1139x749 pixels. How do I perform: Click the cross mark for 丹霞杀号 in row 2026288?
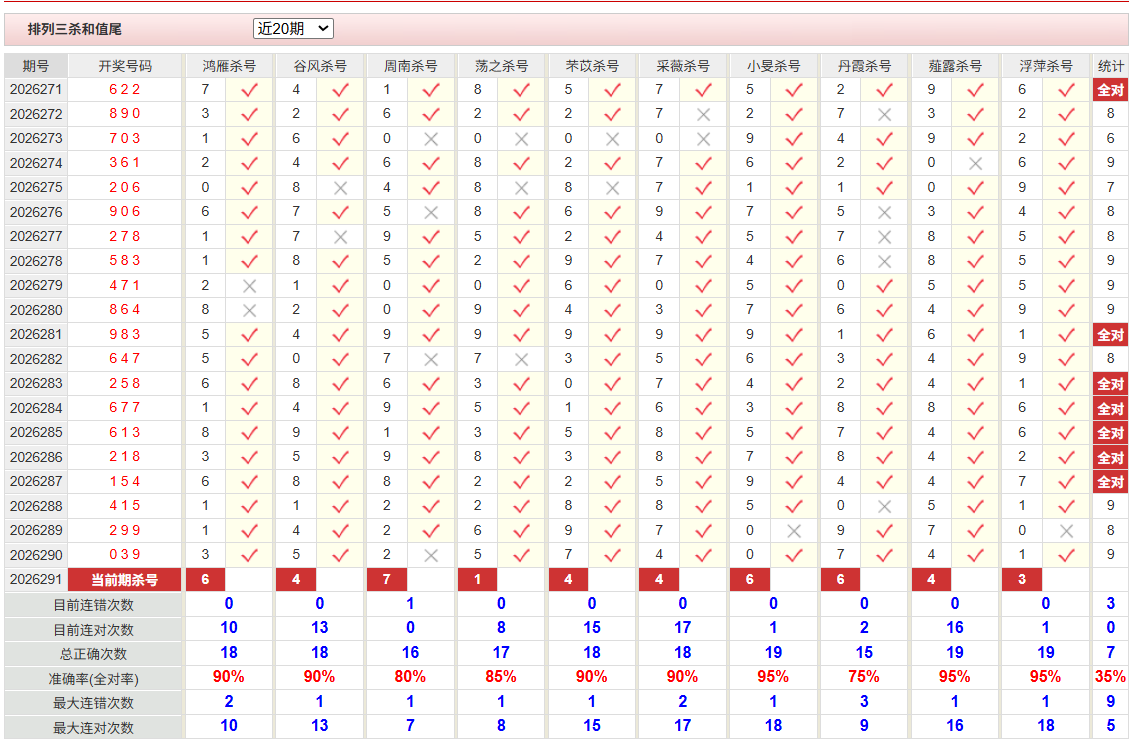pyautogui.click(x=884, y=506)
